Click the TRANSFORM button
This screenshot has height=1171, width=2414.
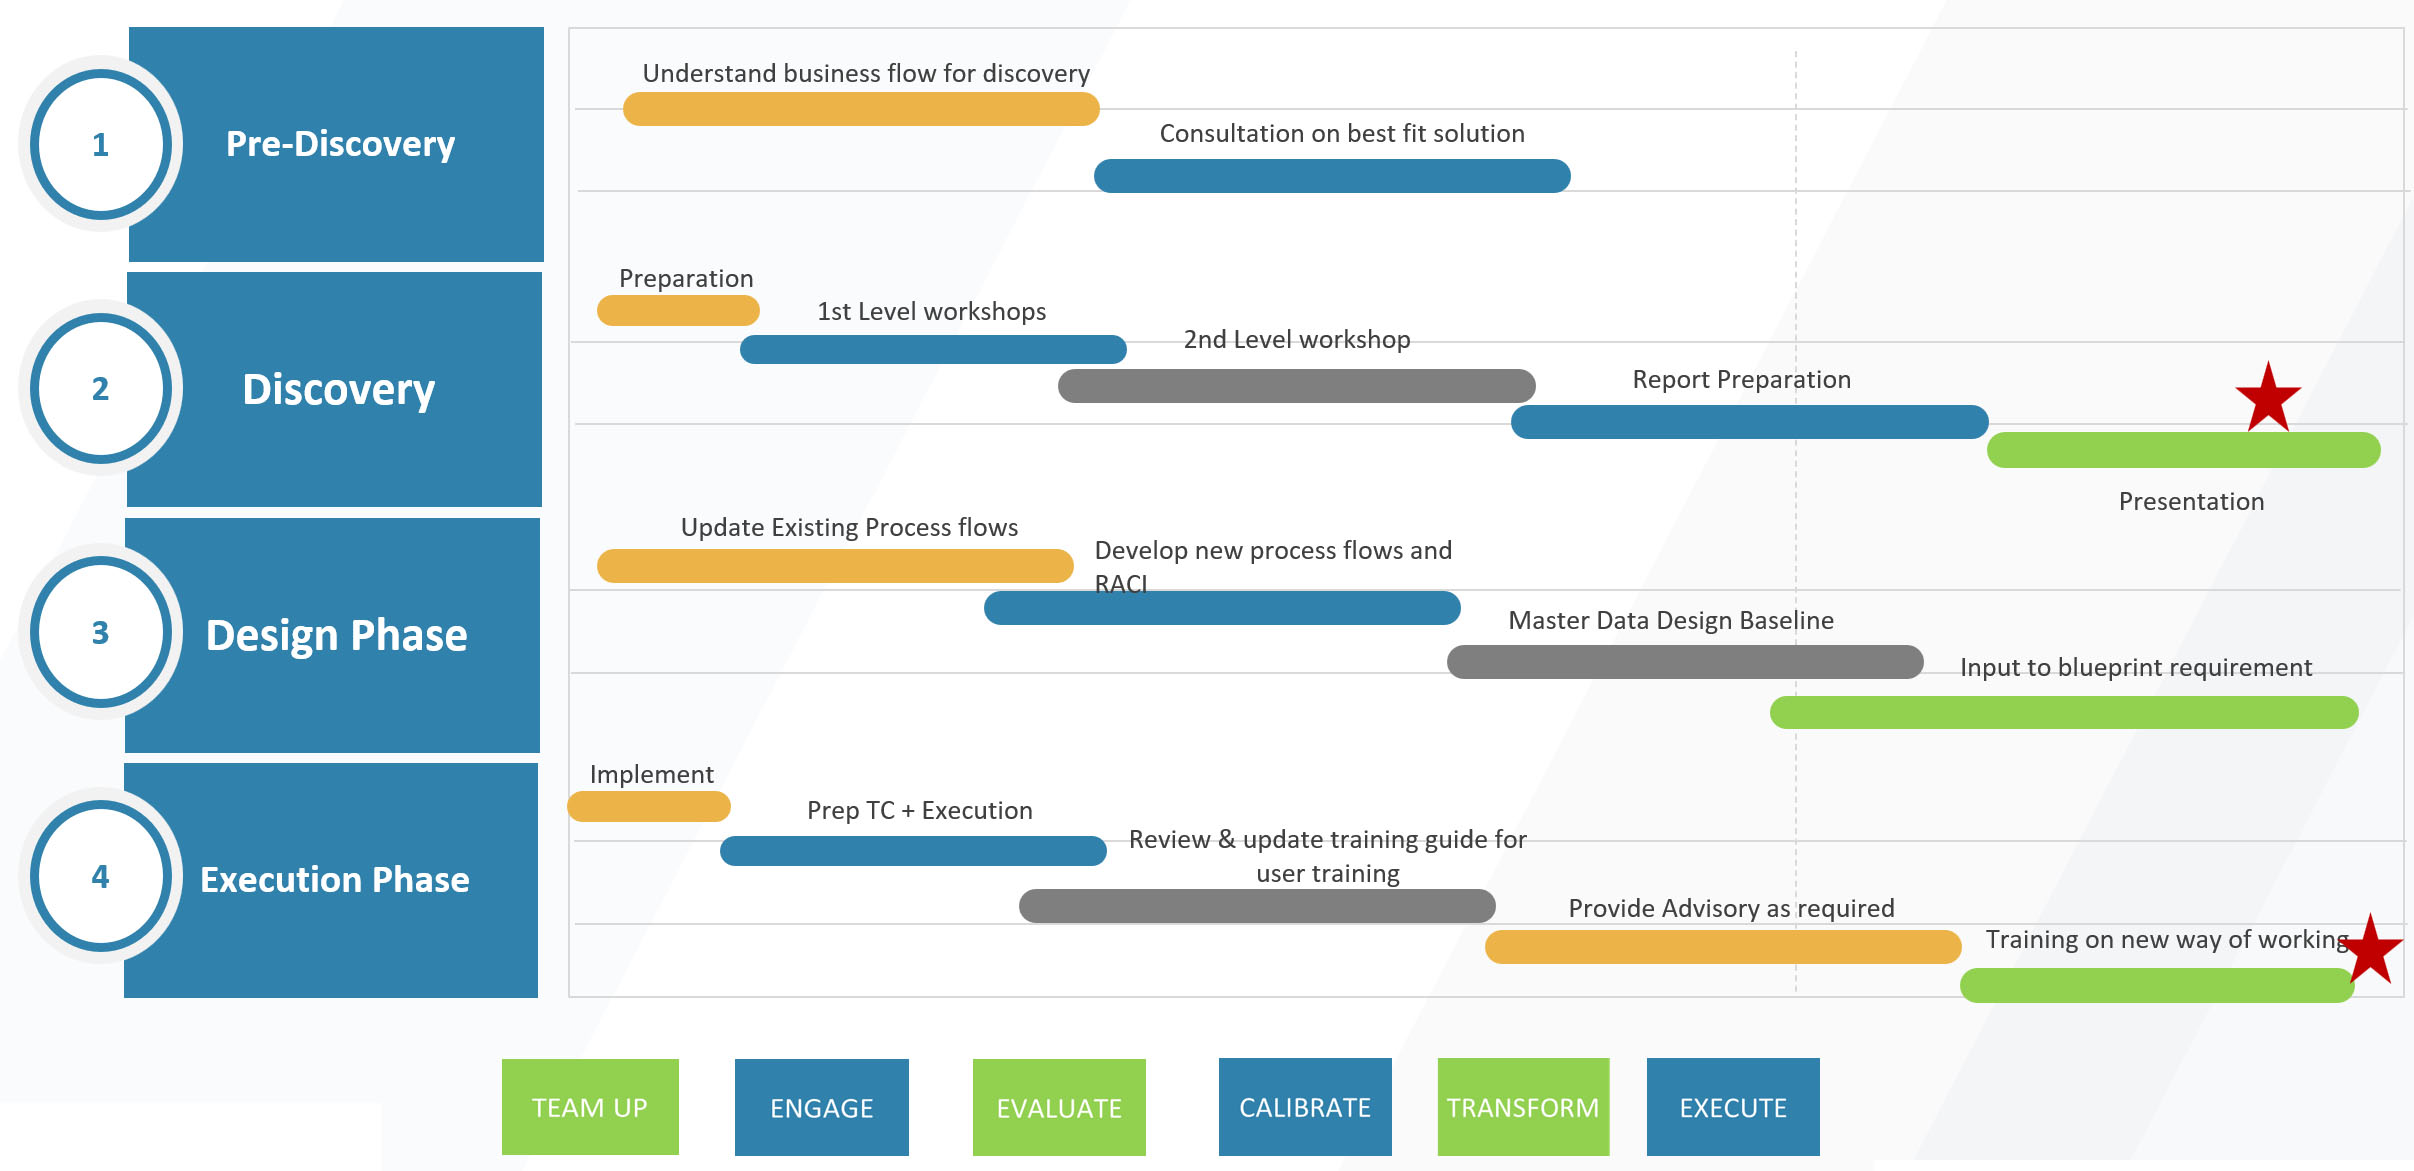(x=1522, y=1107)
